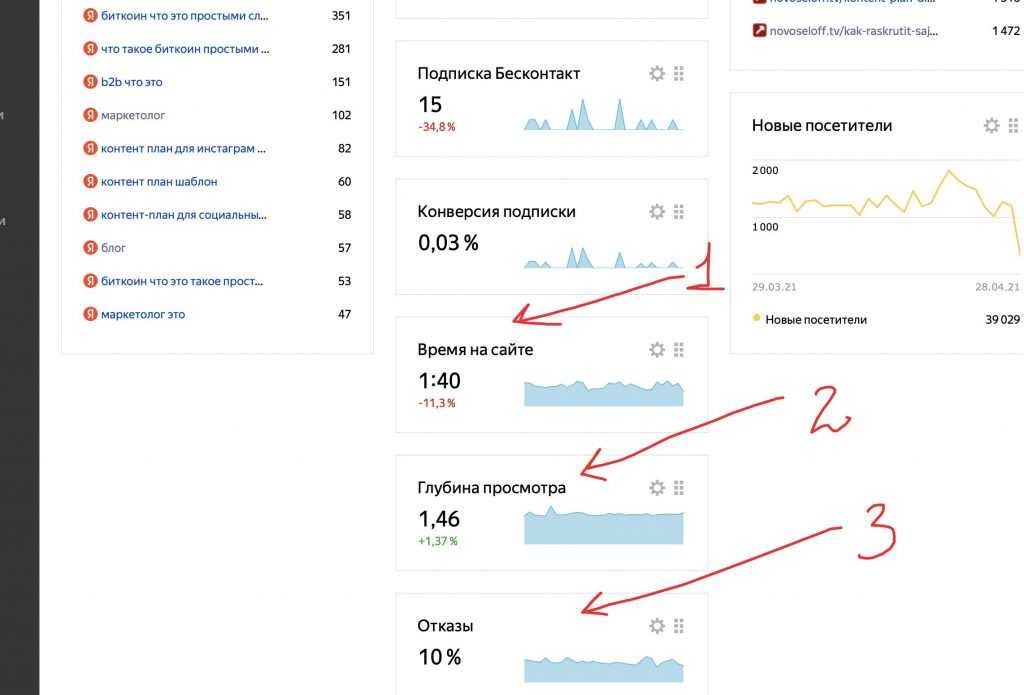Open settings gear for Конверсия подписки widget

point(657,211)
